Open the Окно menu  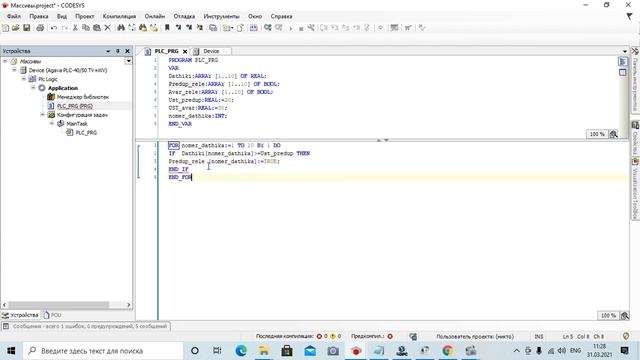pyautogui.click(x=255, y=16)
